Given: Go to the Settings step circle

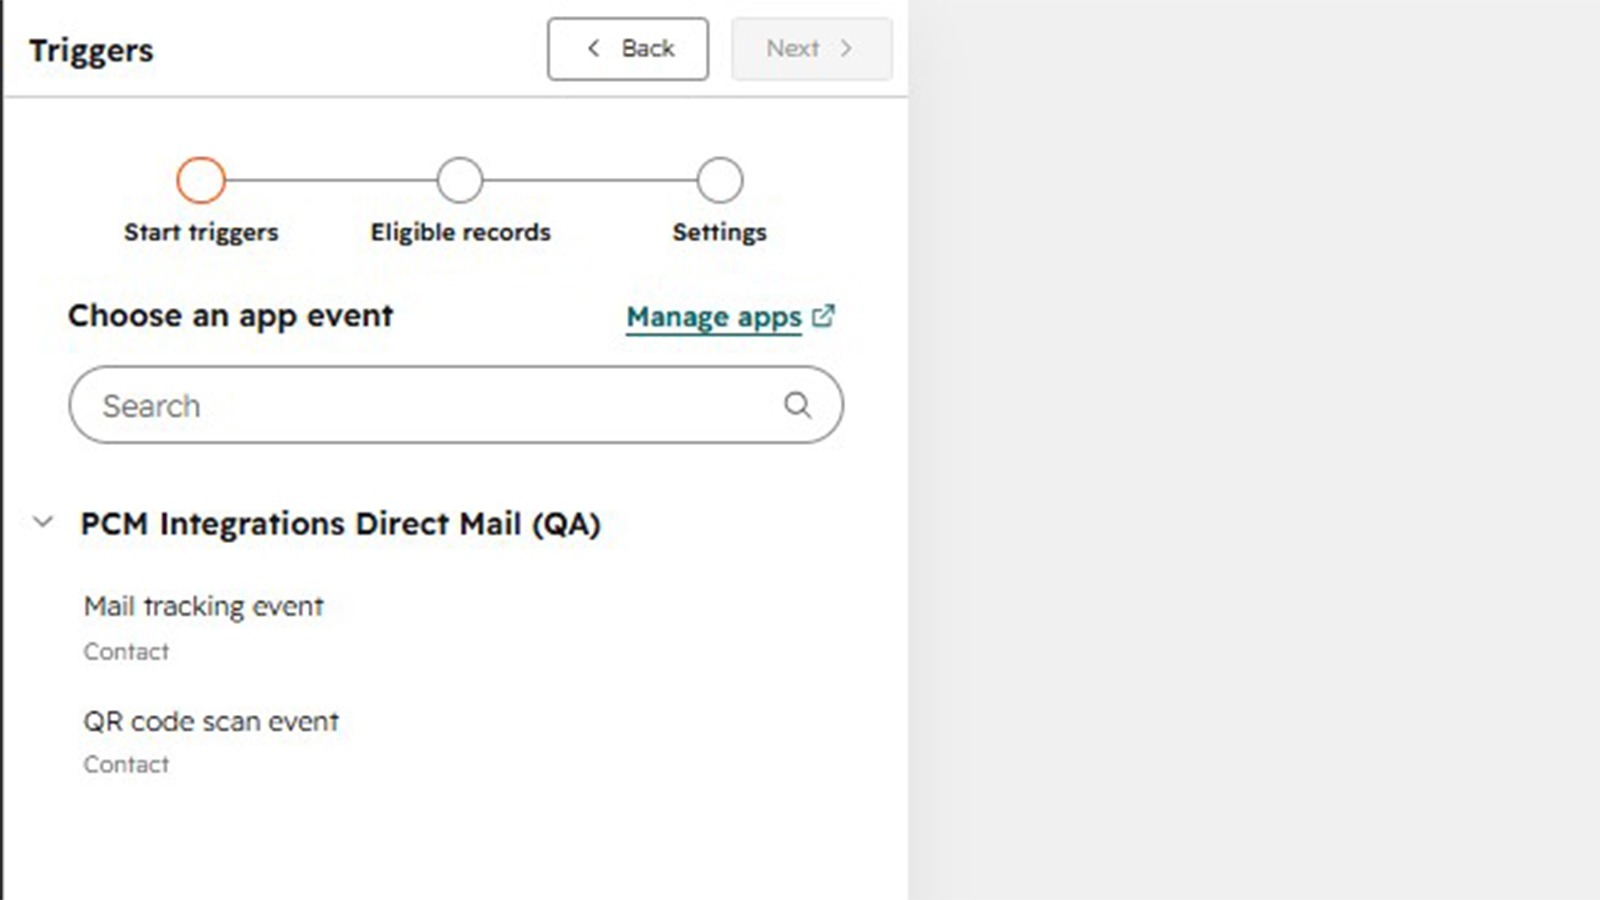Looking at the screenshot, I should [x=720, y=181].
